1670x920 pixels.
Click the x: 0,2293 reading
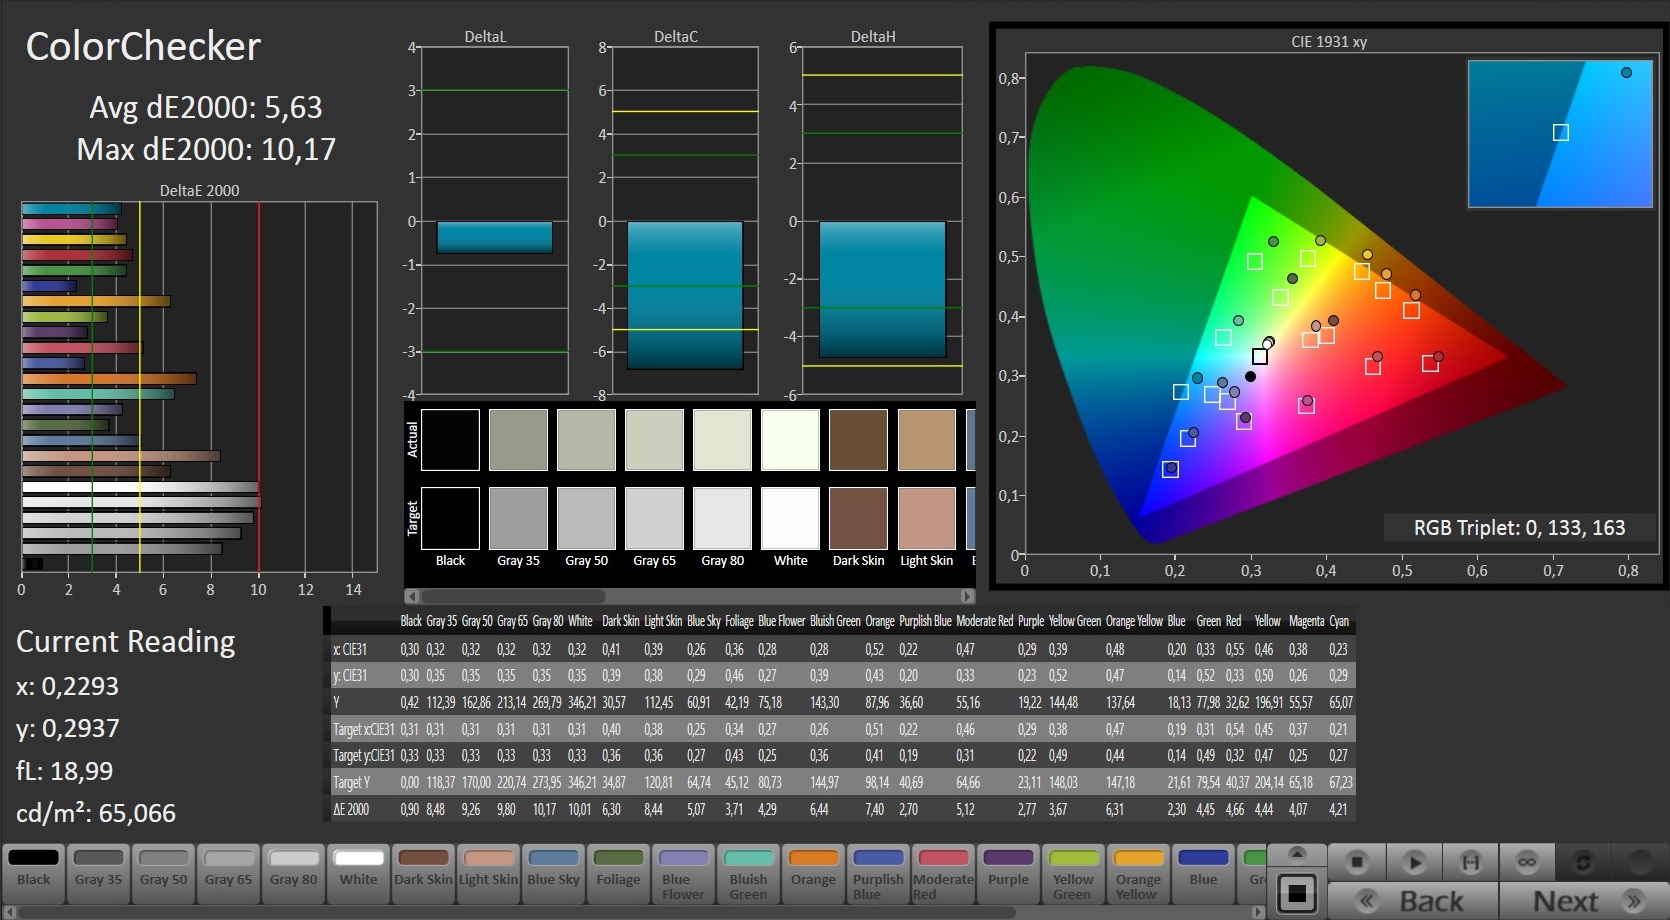click(x=67, y=686)
